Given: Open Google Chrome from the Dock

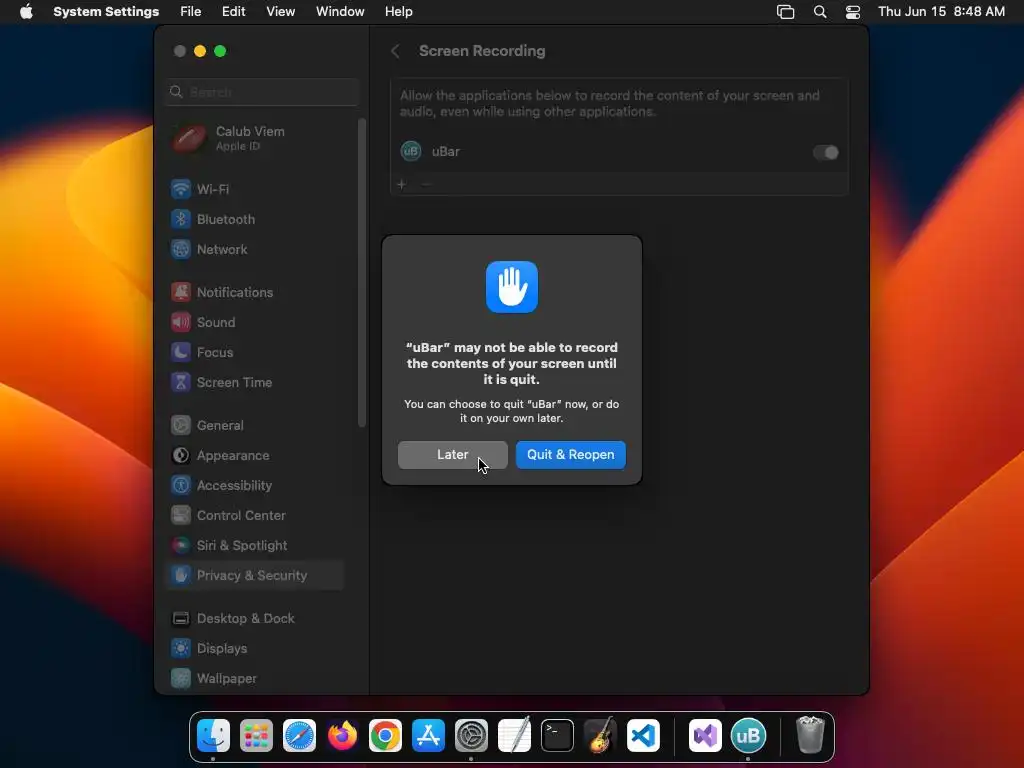Looking at the screenshot, I should click(x=385, y=735).
